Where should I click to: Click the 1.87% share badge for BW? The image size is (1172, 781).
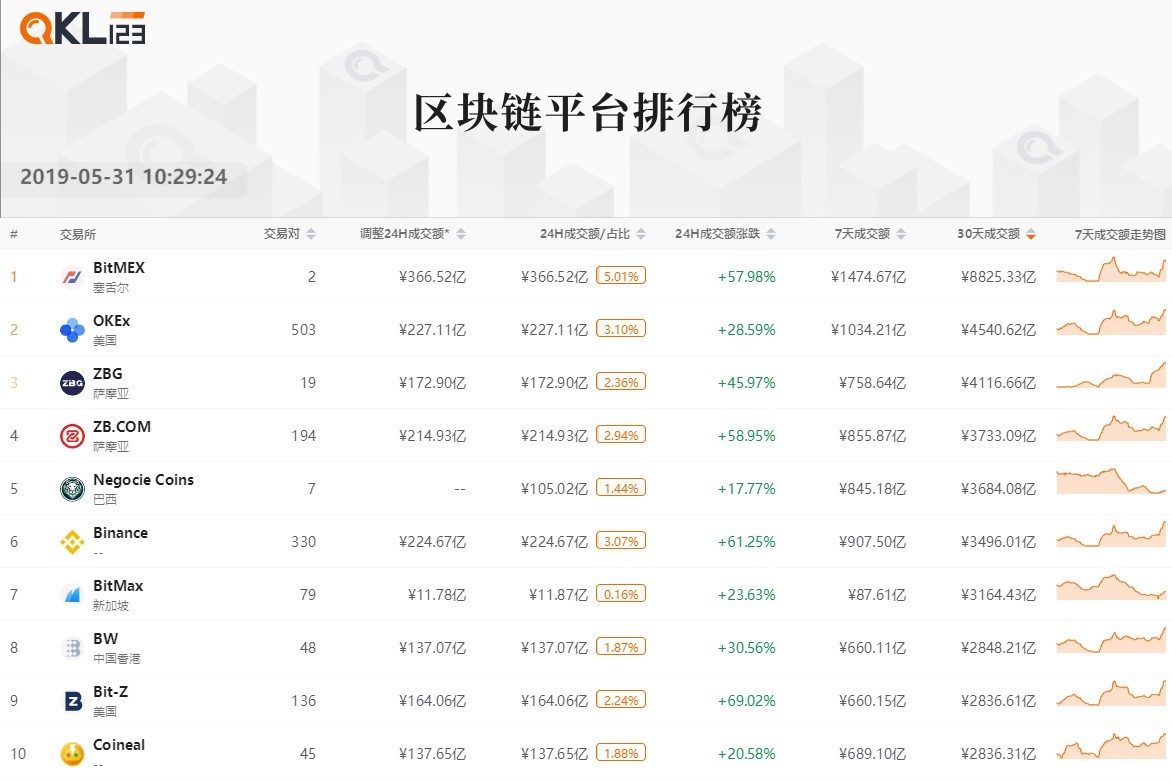[621, 647]
